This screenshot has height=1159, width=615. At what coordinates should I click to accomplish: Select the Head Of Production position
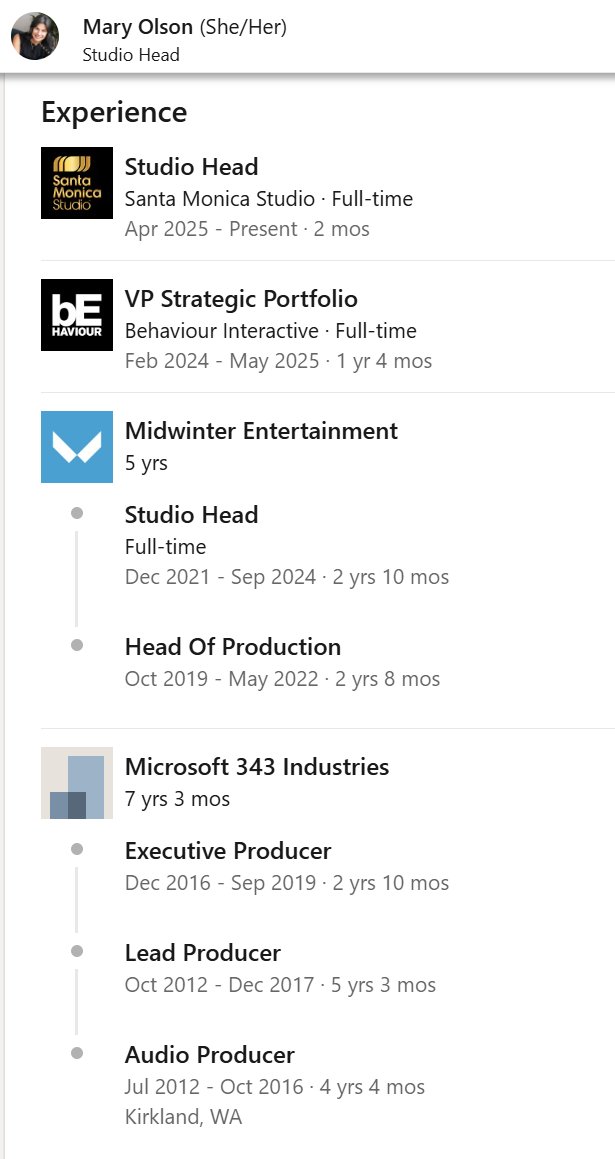[x=232, y=647]
